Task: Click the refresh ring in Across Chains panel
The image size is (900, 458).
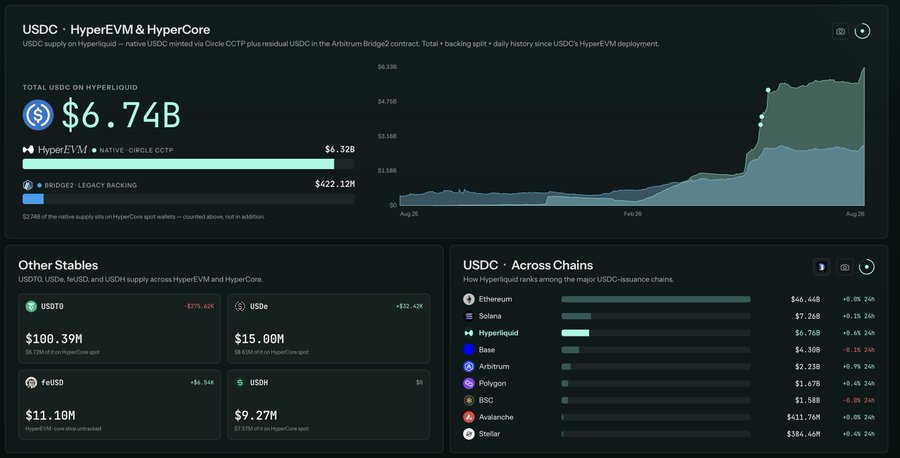Action: click(x=866, y=267)
